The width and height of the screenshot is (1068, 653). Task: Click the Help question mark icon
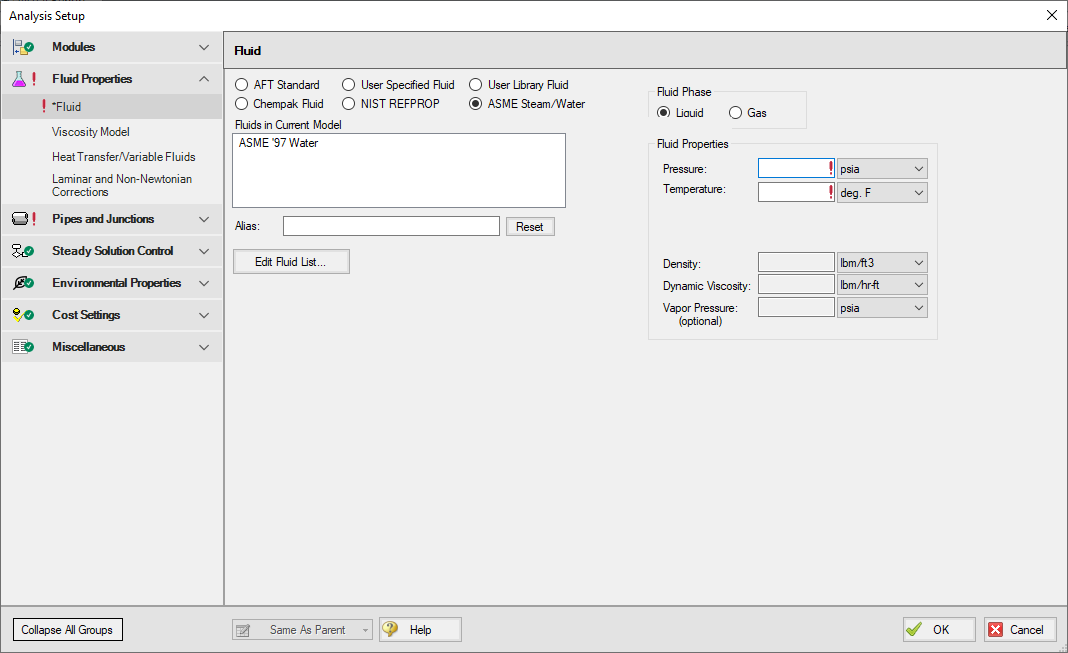[x=391, y=629]
